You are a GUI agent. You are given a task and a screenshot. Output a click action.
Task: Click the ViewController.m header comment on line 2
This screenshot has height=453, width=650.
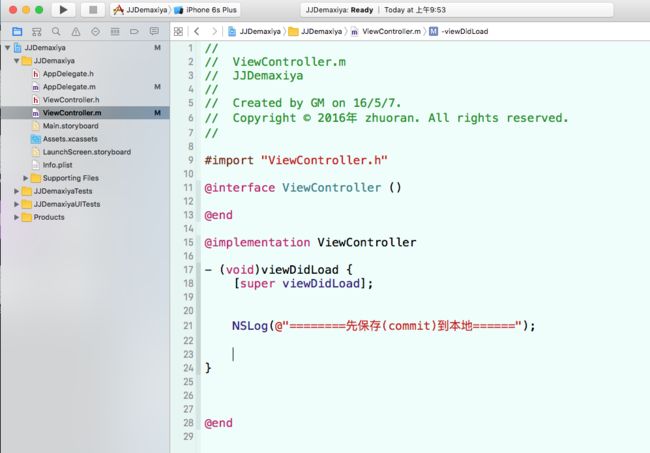click(x=275, y=62)
